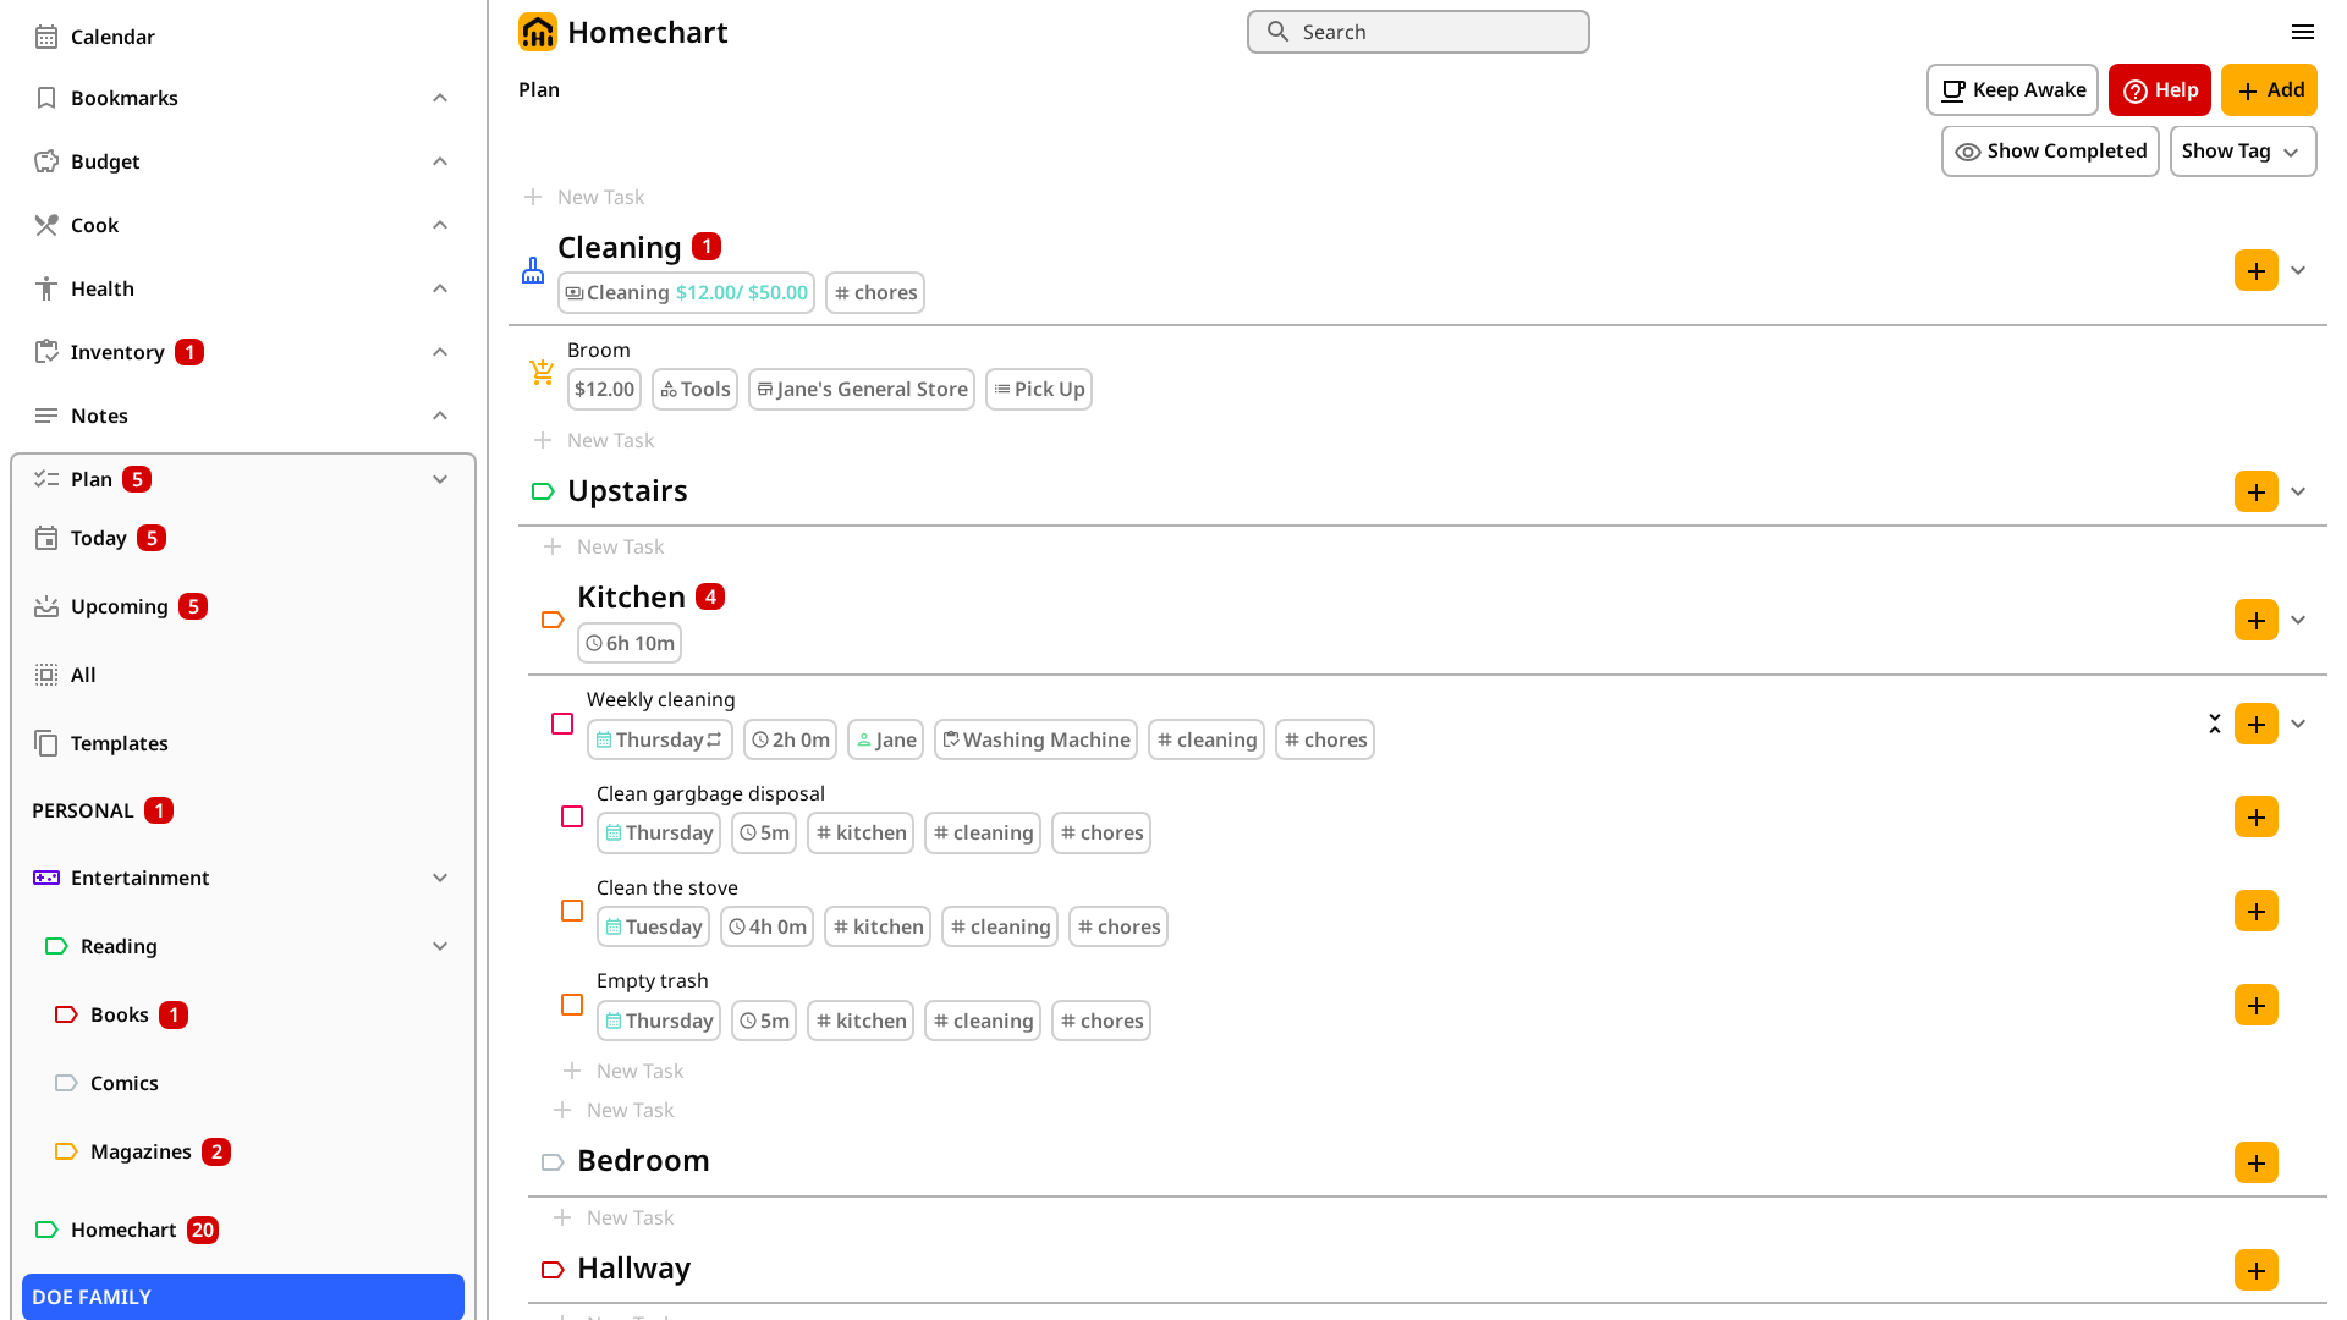The image size is (2347, 1320).
Task: Click the Cleaning broom project icon
Action: coord(533,271)
